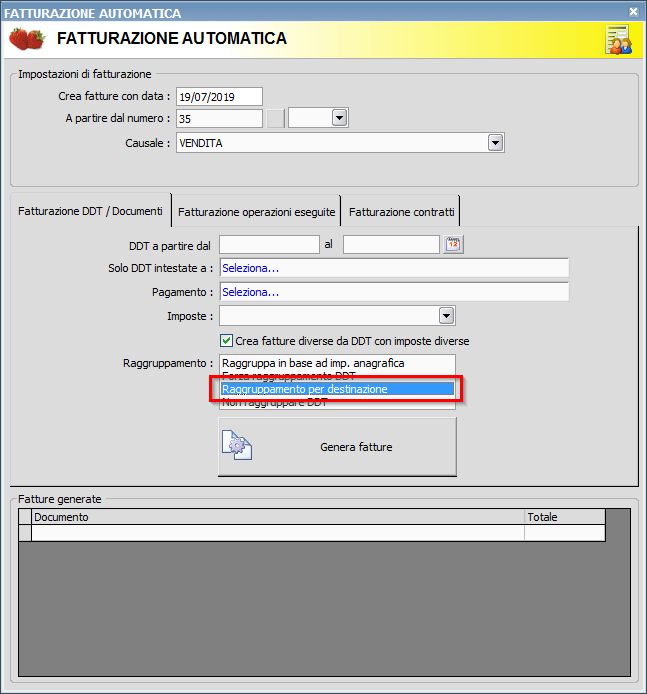647x694 pixels.
Task: Click the 'DDT a partire dal' start date field
Action: tap(269, 244)
